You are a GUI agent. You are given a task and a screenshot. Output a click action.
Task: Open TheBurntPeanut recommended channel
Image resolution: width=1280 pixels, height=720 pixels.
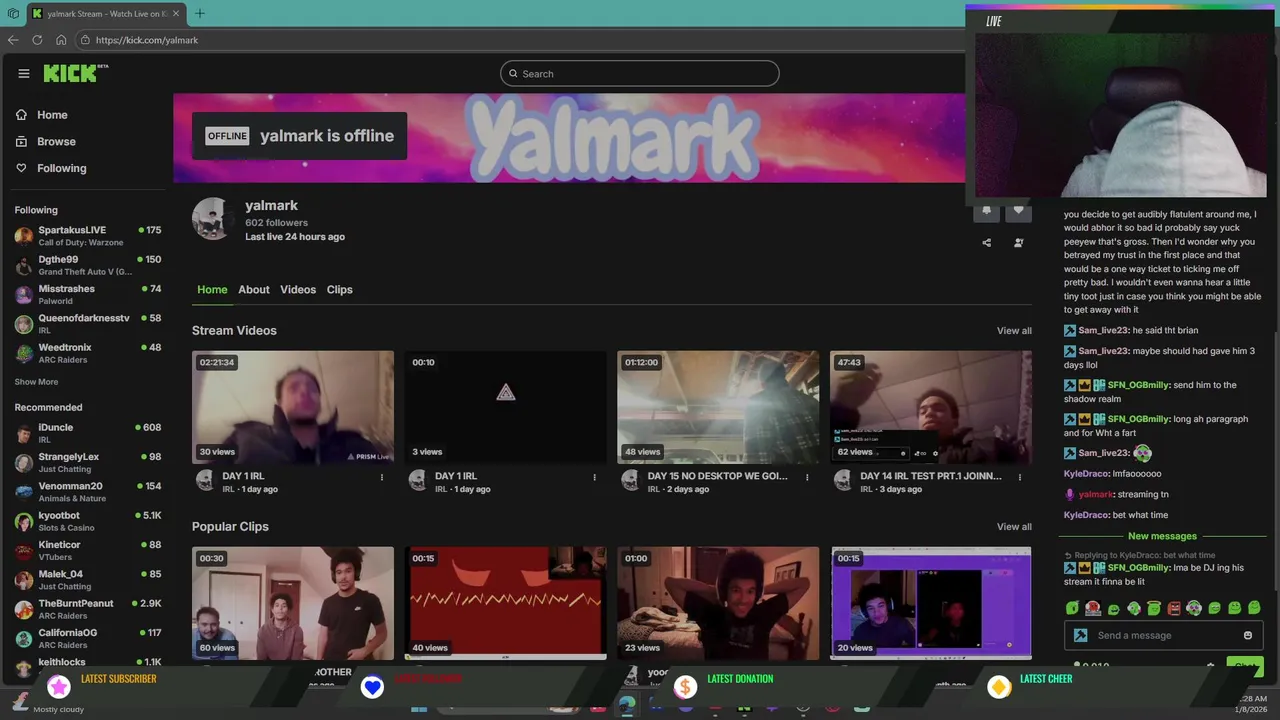(88, 609)
